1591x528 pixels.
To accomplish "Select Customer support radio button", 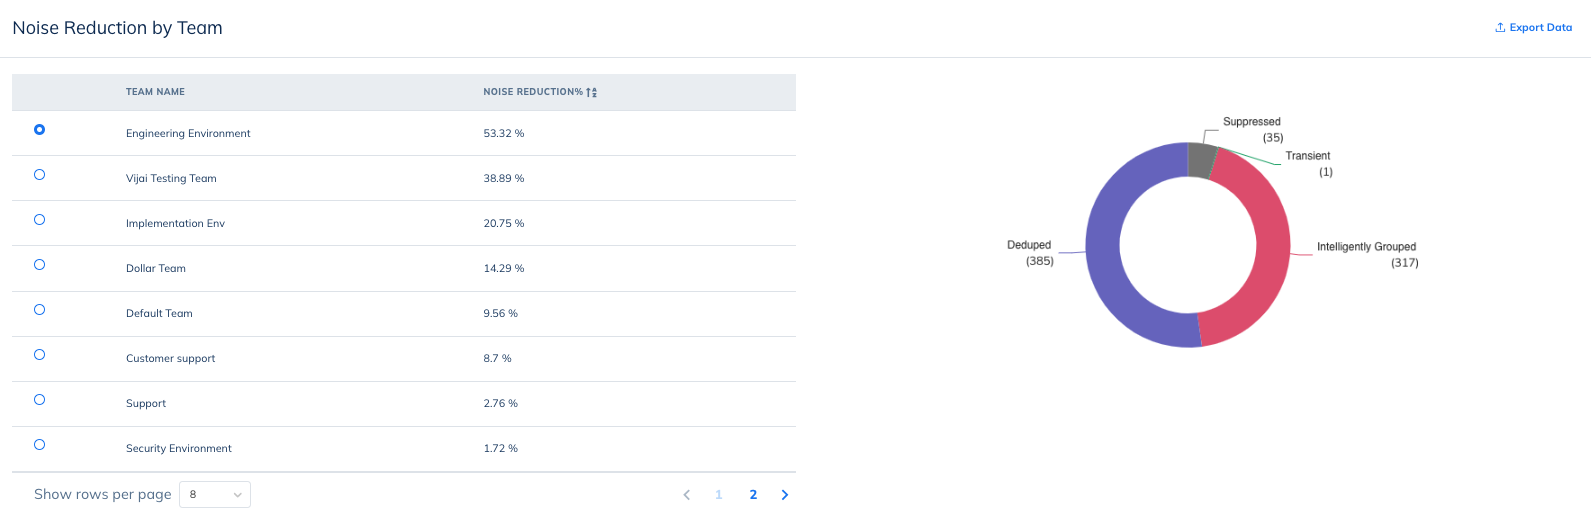I will [40, 355].
